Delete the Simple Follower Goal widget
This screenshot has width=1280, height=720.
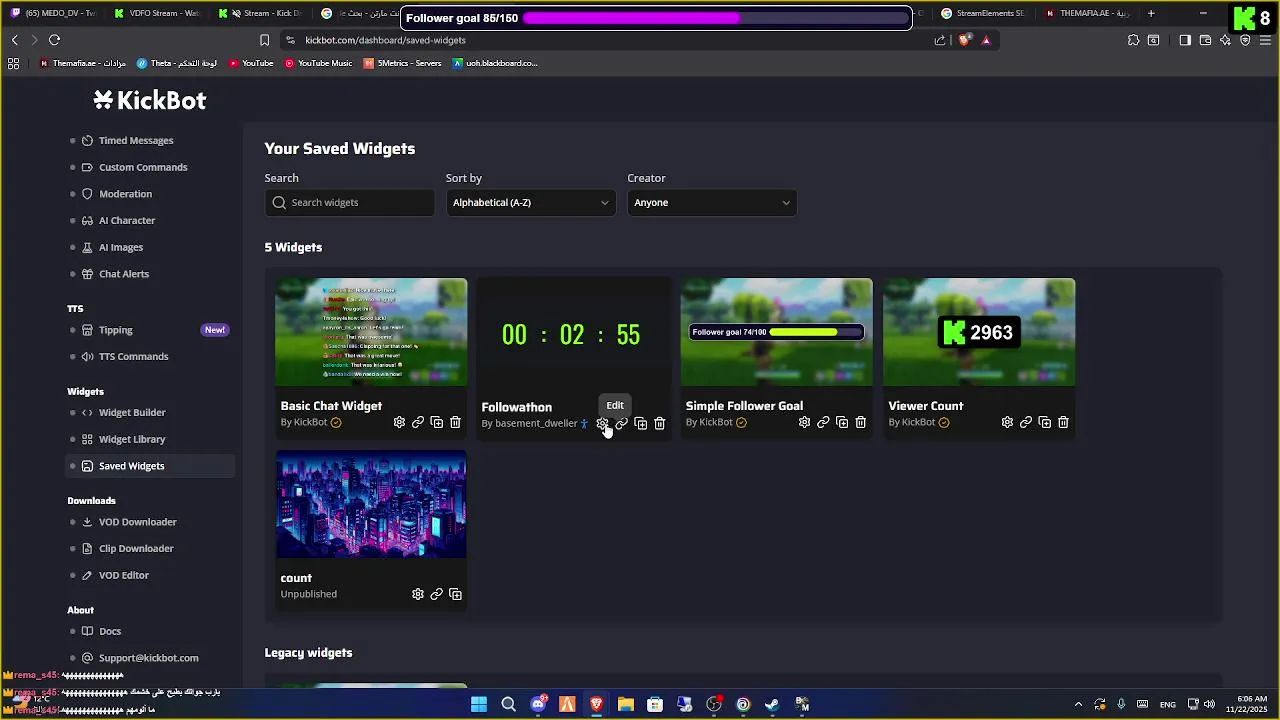click(860, 422)
